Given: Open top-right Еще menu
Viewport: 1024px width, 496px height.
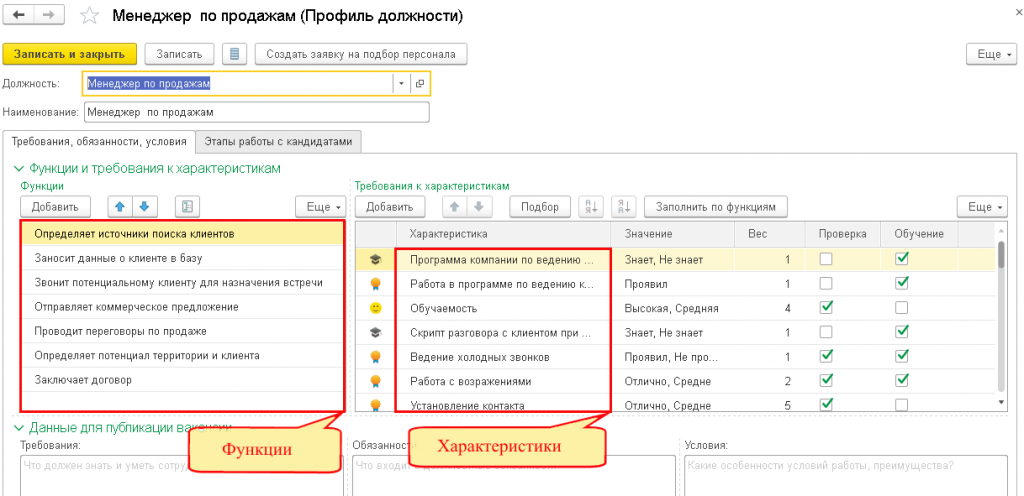Looking at the screenshot, I should [x=991, y=54].
